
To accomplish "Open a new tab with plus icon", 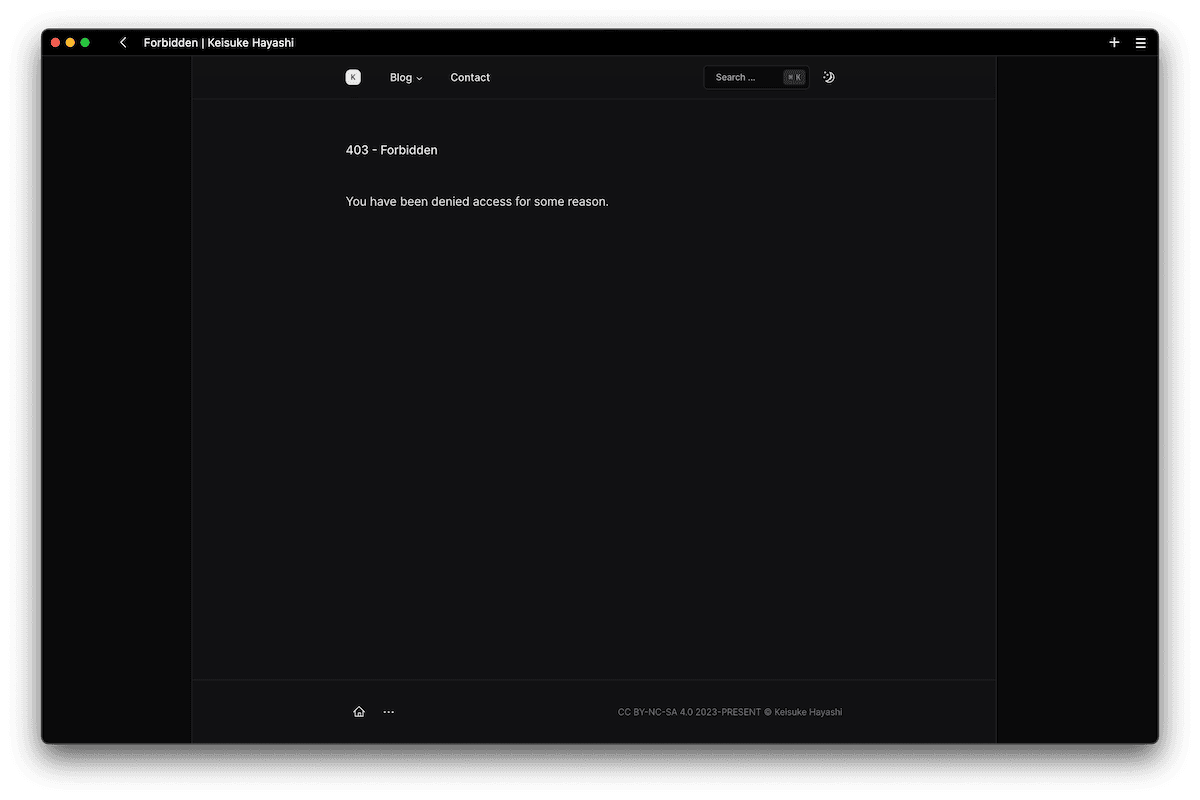I will pos(1114,43).
